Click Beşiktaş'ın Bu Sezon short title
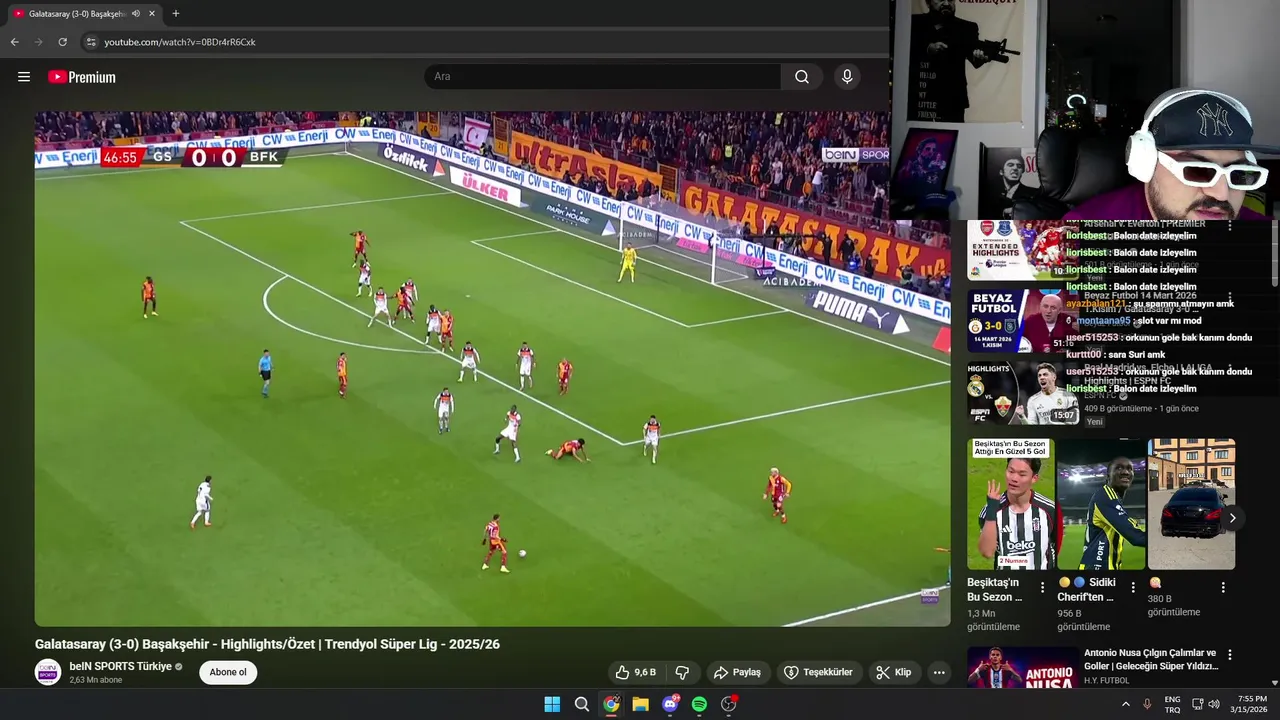 click(x=994, y=590)
